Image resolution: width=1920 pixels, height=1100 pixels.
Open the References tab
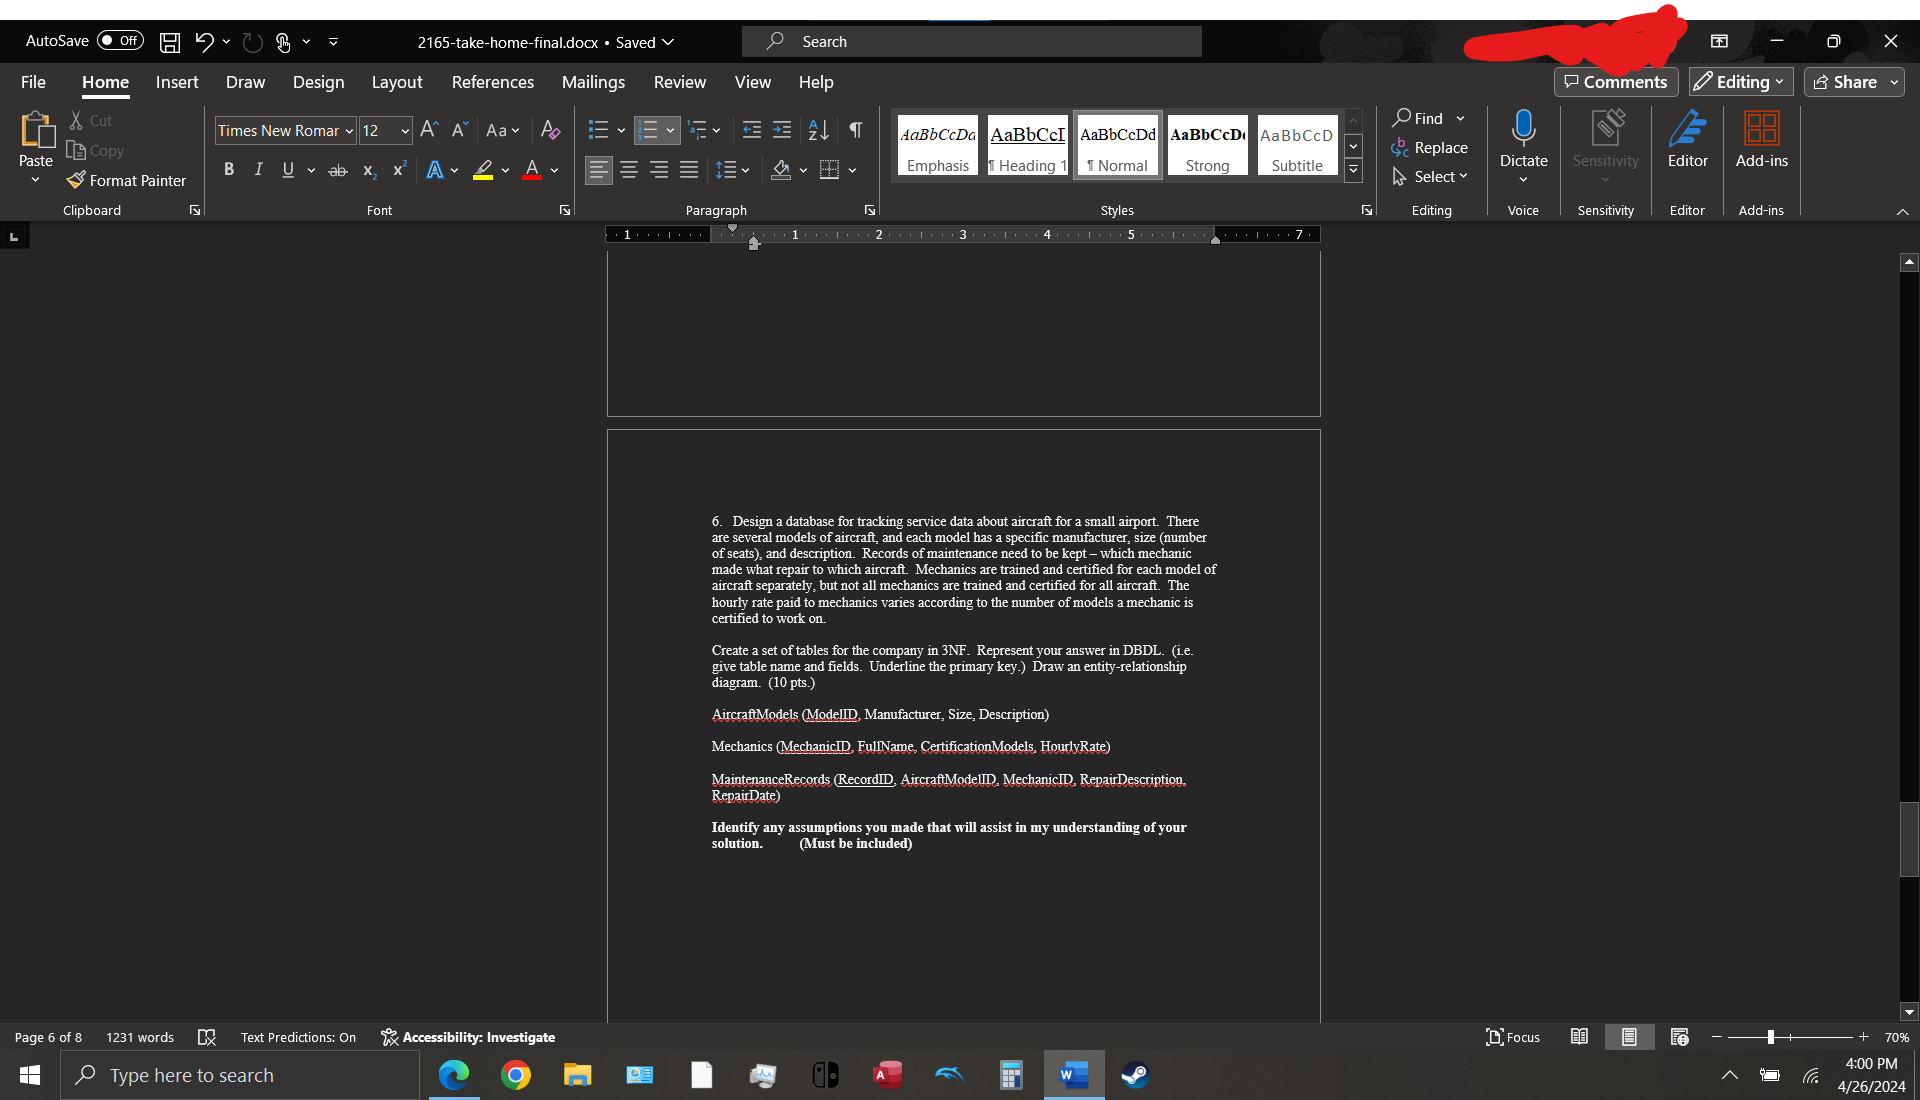[x=492, y=82]
